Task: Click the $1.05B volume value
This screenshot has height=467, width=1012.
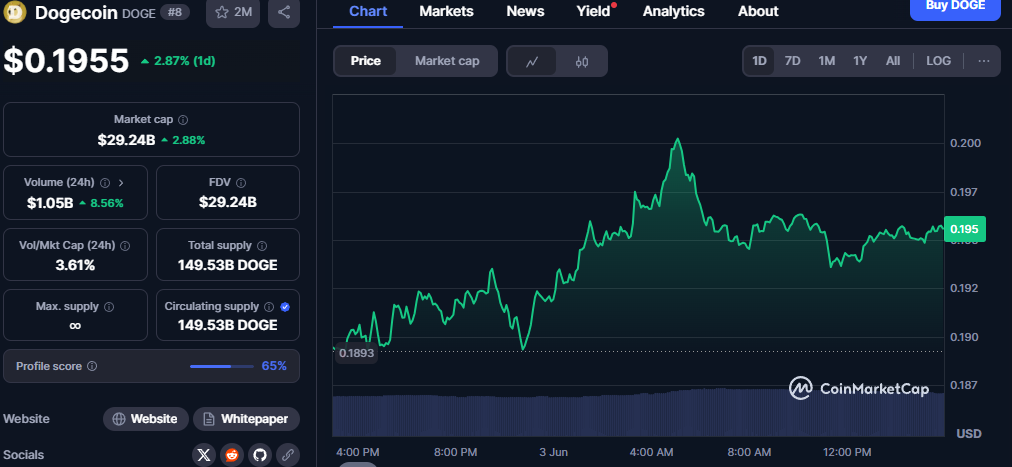Action: coord(50,203)
